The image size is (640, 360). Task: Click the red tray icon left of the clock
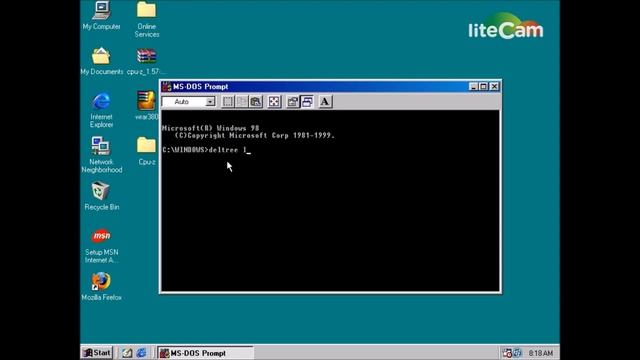click(507, 353)
